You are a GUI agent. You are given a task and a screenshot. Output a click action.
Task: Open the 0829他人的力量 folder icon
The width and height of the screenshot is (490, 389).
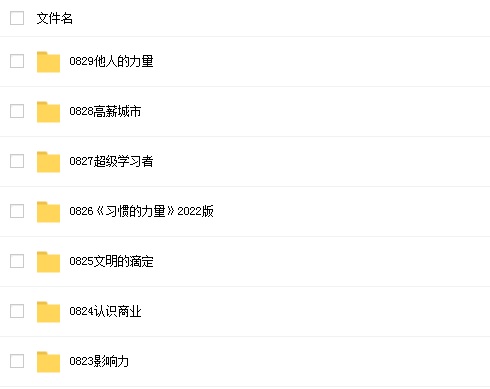point(48,62)
